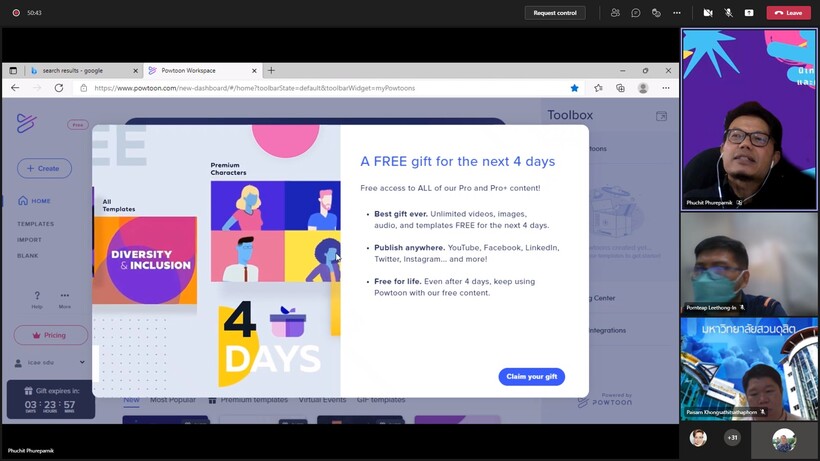The width and height of the screenshot is (820, 461).
Task: Select the Premium templates tab
Action: coord(248,400)
